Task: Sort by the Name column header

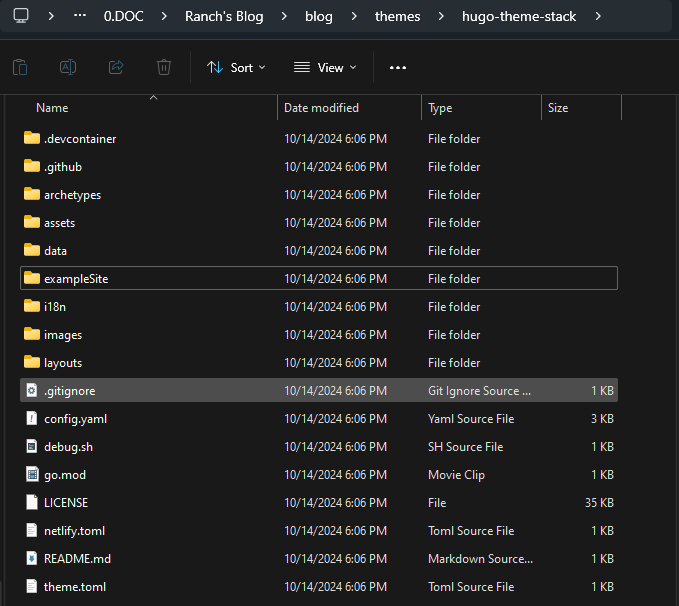Action: pos(52,108)
